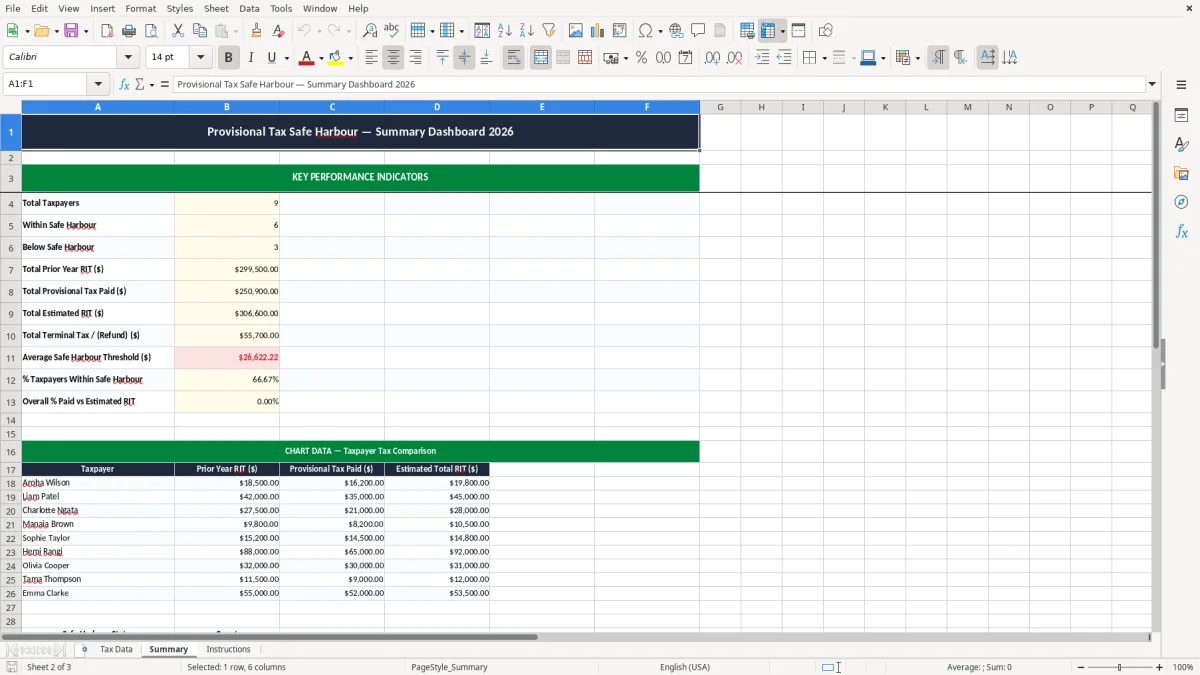The image size is (1200, 675).
Task: Open the Format menu
Action: [140, 8]
